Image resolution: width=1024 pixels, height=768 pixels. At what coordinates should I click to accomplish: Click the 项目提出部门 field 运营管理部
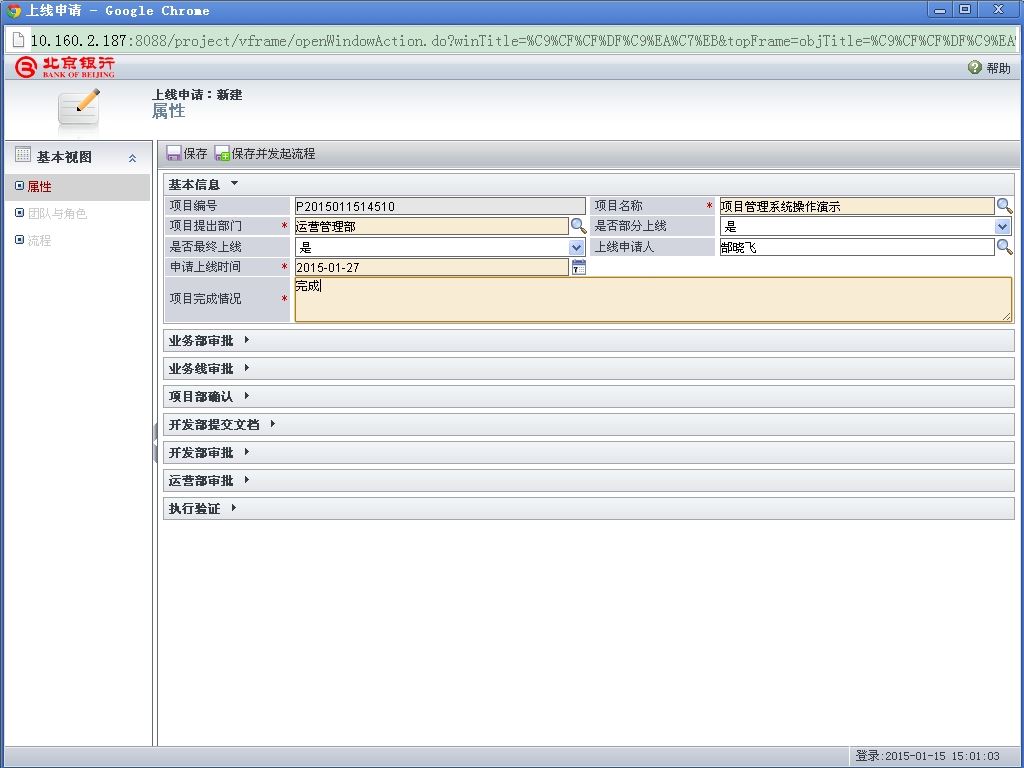(x=432, y=227)
